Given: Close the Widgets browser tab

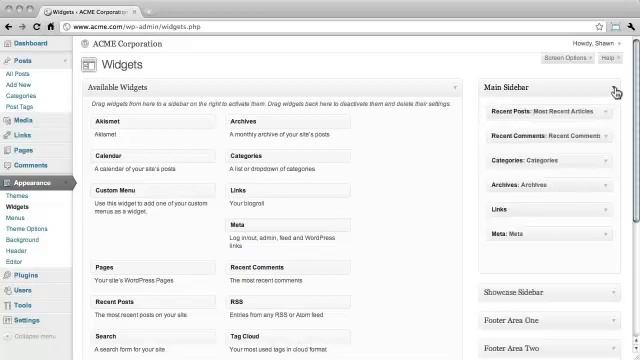Looking at the screenshot, I should coord(134,12).
